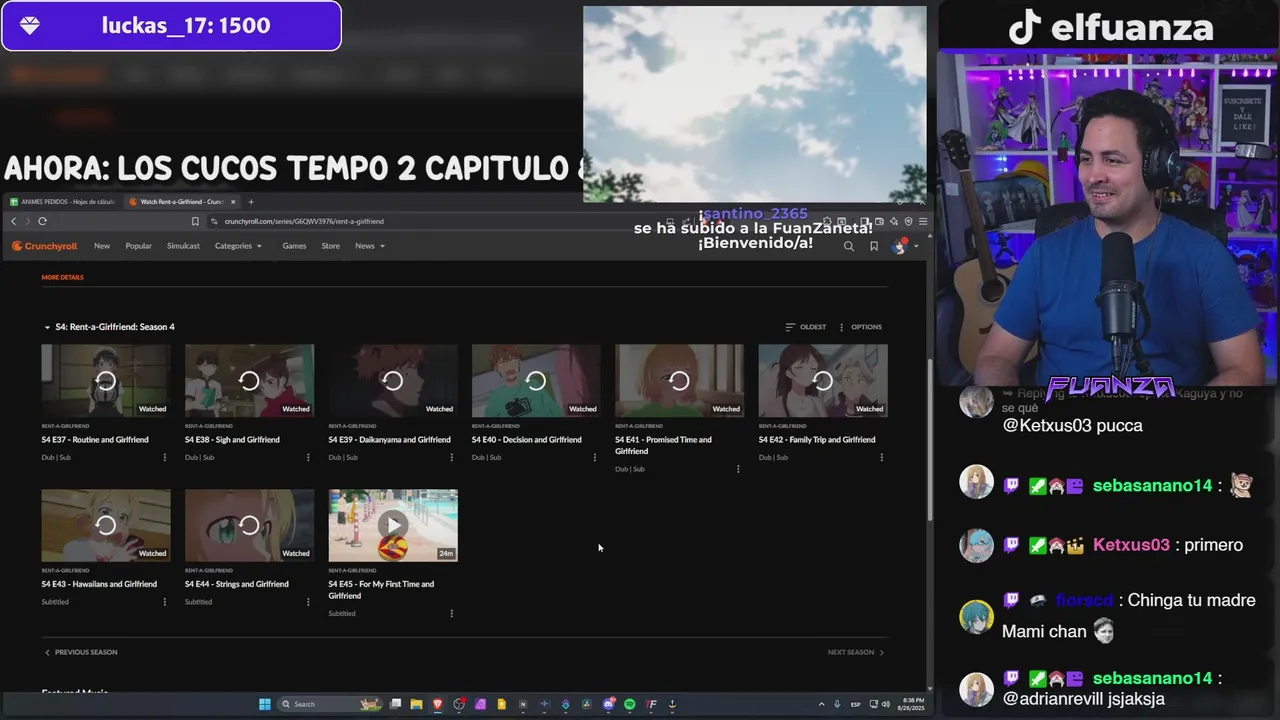Open S4 E43 - Hawaiians and Girlfriend title
1280x720 pixels.
click(x=99, y=584)
